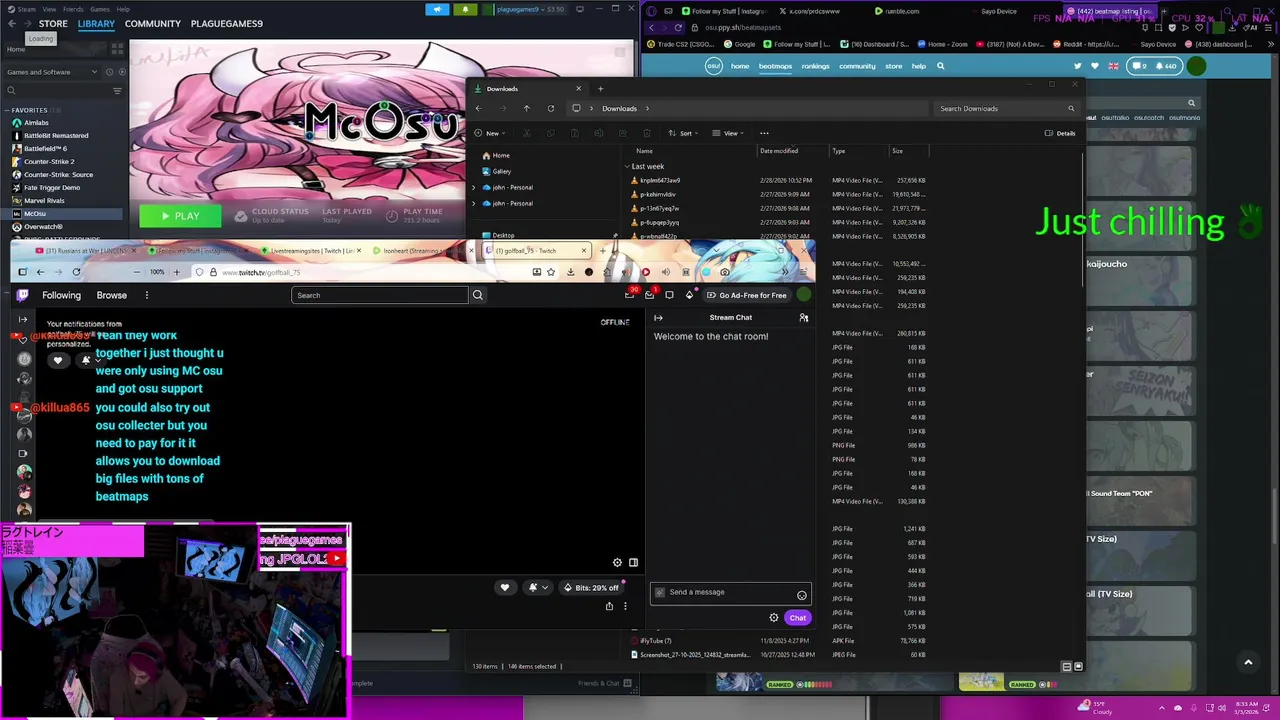Follow the channel with the heart button
This screenshot has height=720, width=1280.
(x=505, y=588)
